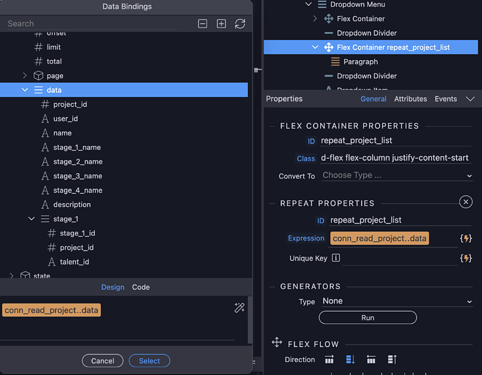This screenshot has width=482, height=375.
Task: Click the Dropdown Menu list icon
Action: point(322,4)
